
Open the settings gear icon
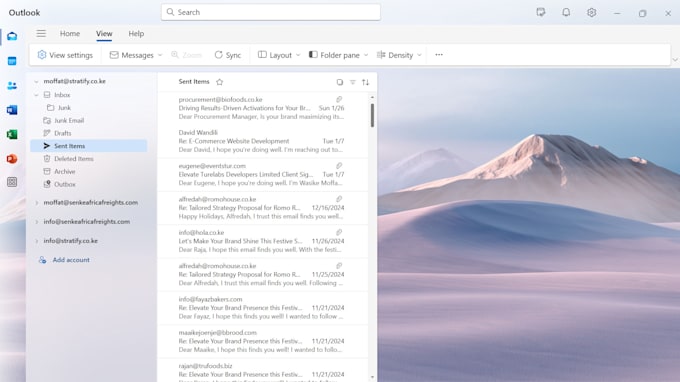[591, 12]
